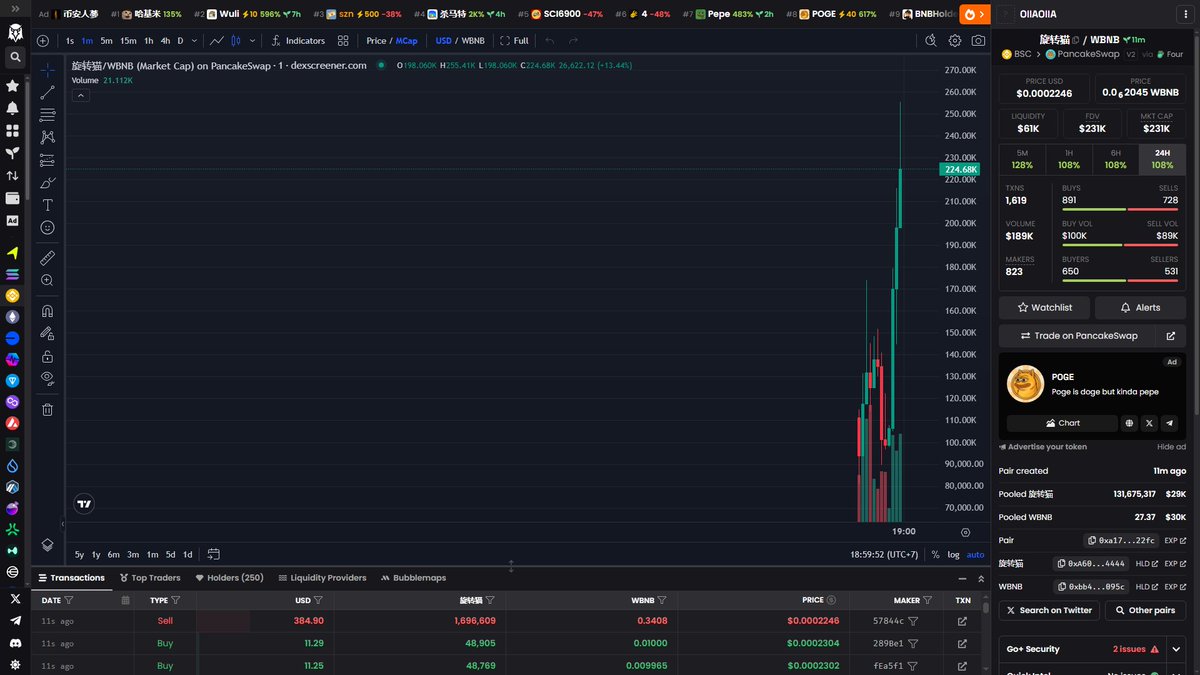Toggle lock all drawings
Viewport: 1200px width, 675px height.
tap(47, 357)
